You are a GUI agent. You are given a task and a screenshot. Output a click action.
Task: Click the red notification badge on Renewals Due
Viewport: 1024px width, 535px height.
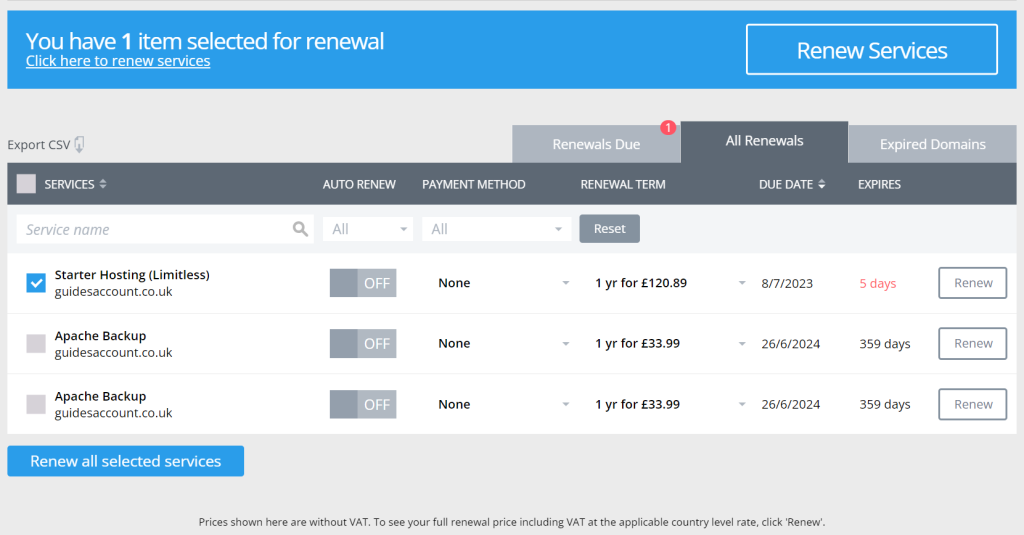[x=667, y=127]
